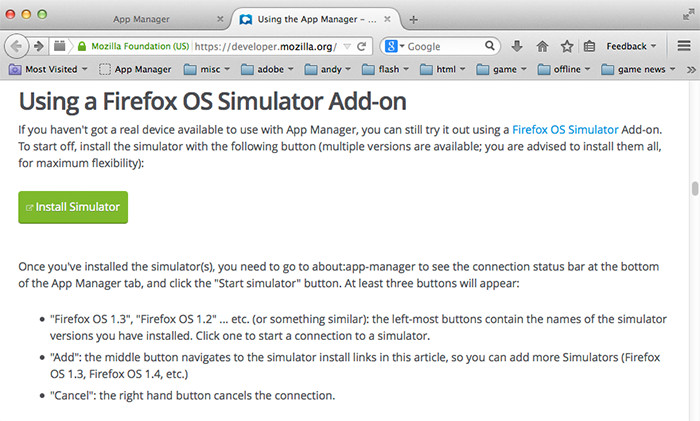This screenshot has height=421, width=700.
Task: Click the macOS yellow minimize window button
Action: [x=26, y=14]
